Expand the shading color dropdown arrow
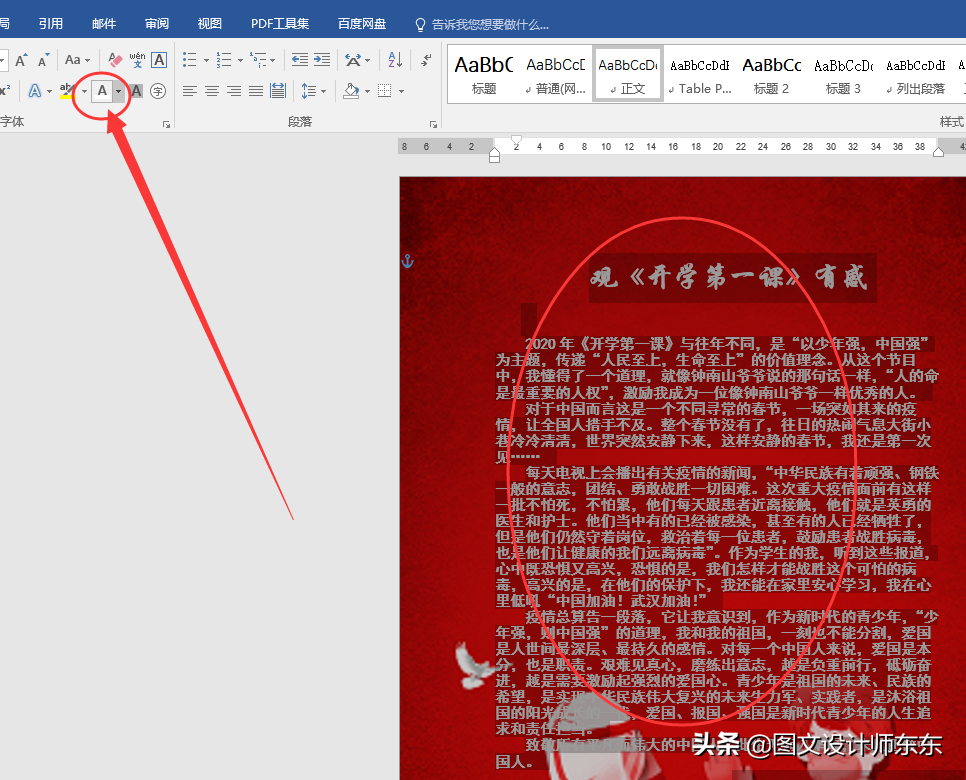966x780 pixels. pos(367,92)
